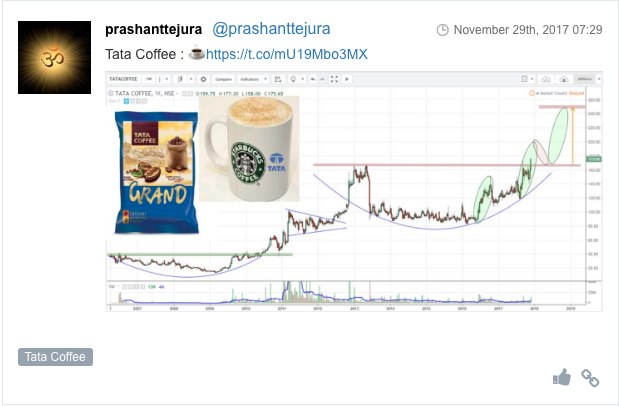The height and width of the screenshot is (406, 619).
Task: Click the November 29th, 2017 timestamp
Action: pyautogui.click(x=528, y=30)
